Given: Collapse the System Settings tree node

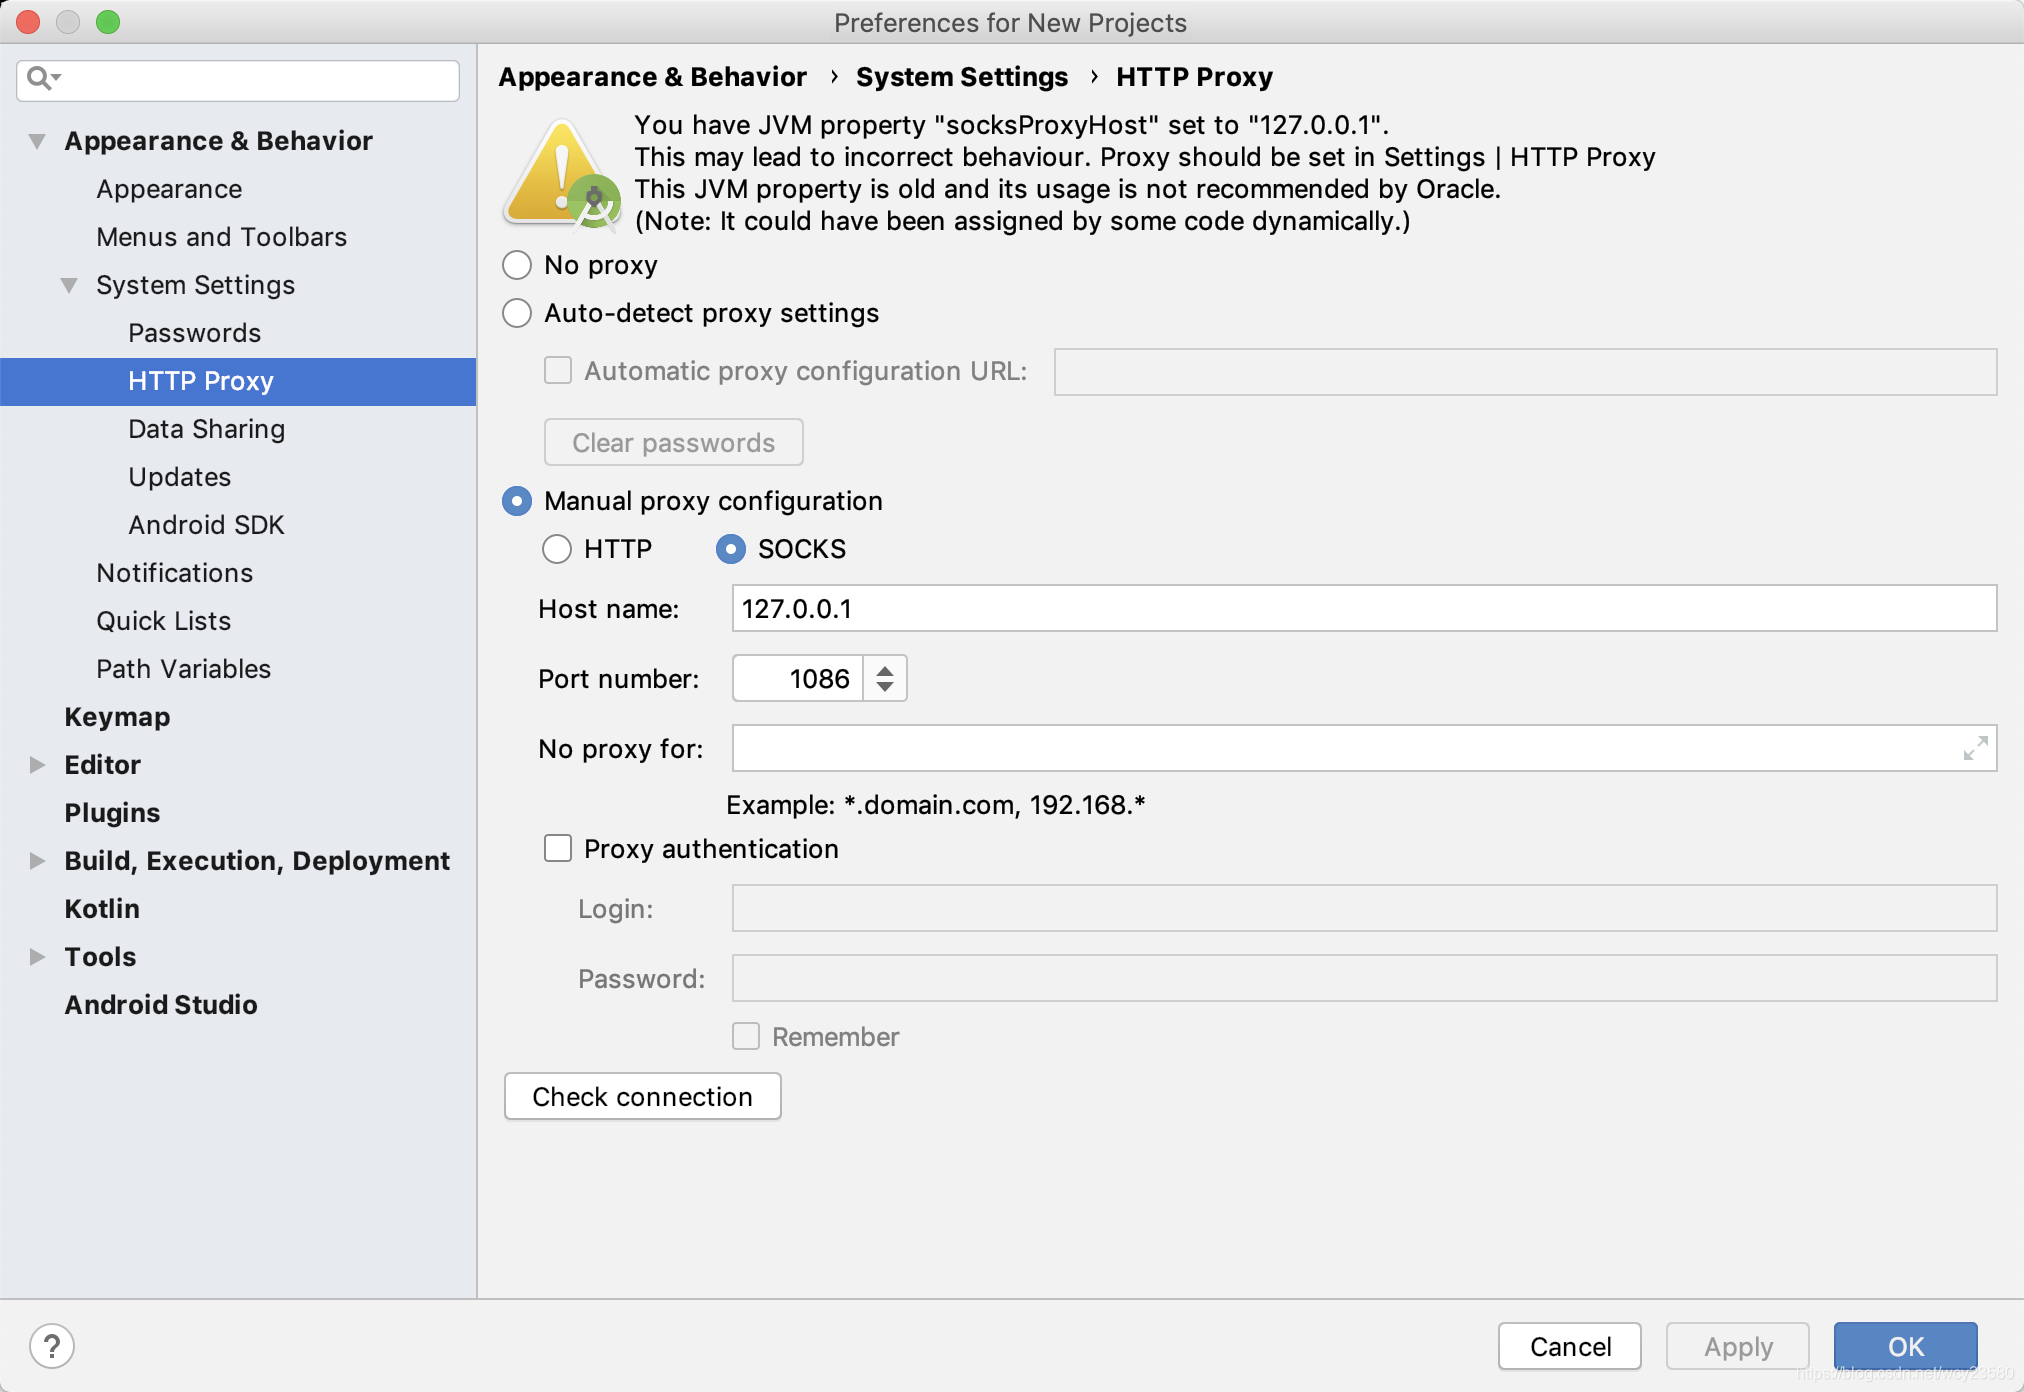Looking at the screenshot, I should point(69,285).
